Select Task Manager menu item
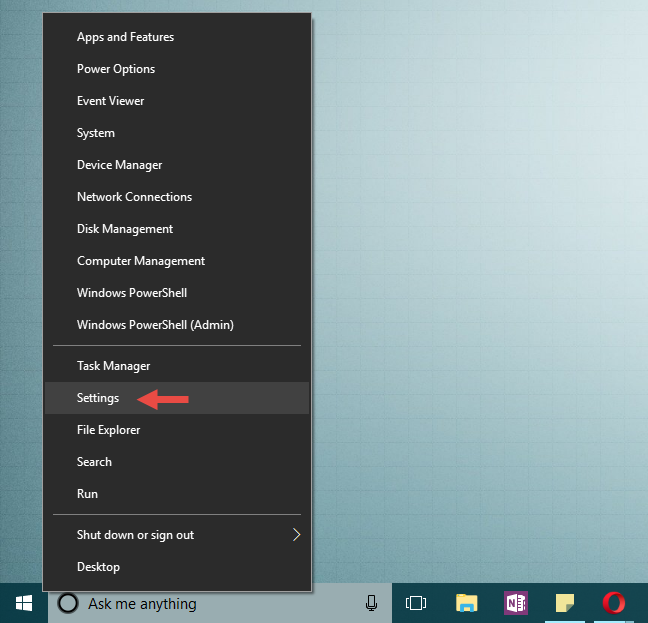The width and height of the screenshot is (648, 623). (113, 366)
